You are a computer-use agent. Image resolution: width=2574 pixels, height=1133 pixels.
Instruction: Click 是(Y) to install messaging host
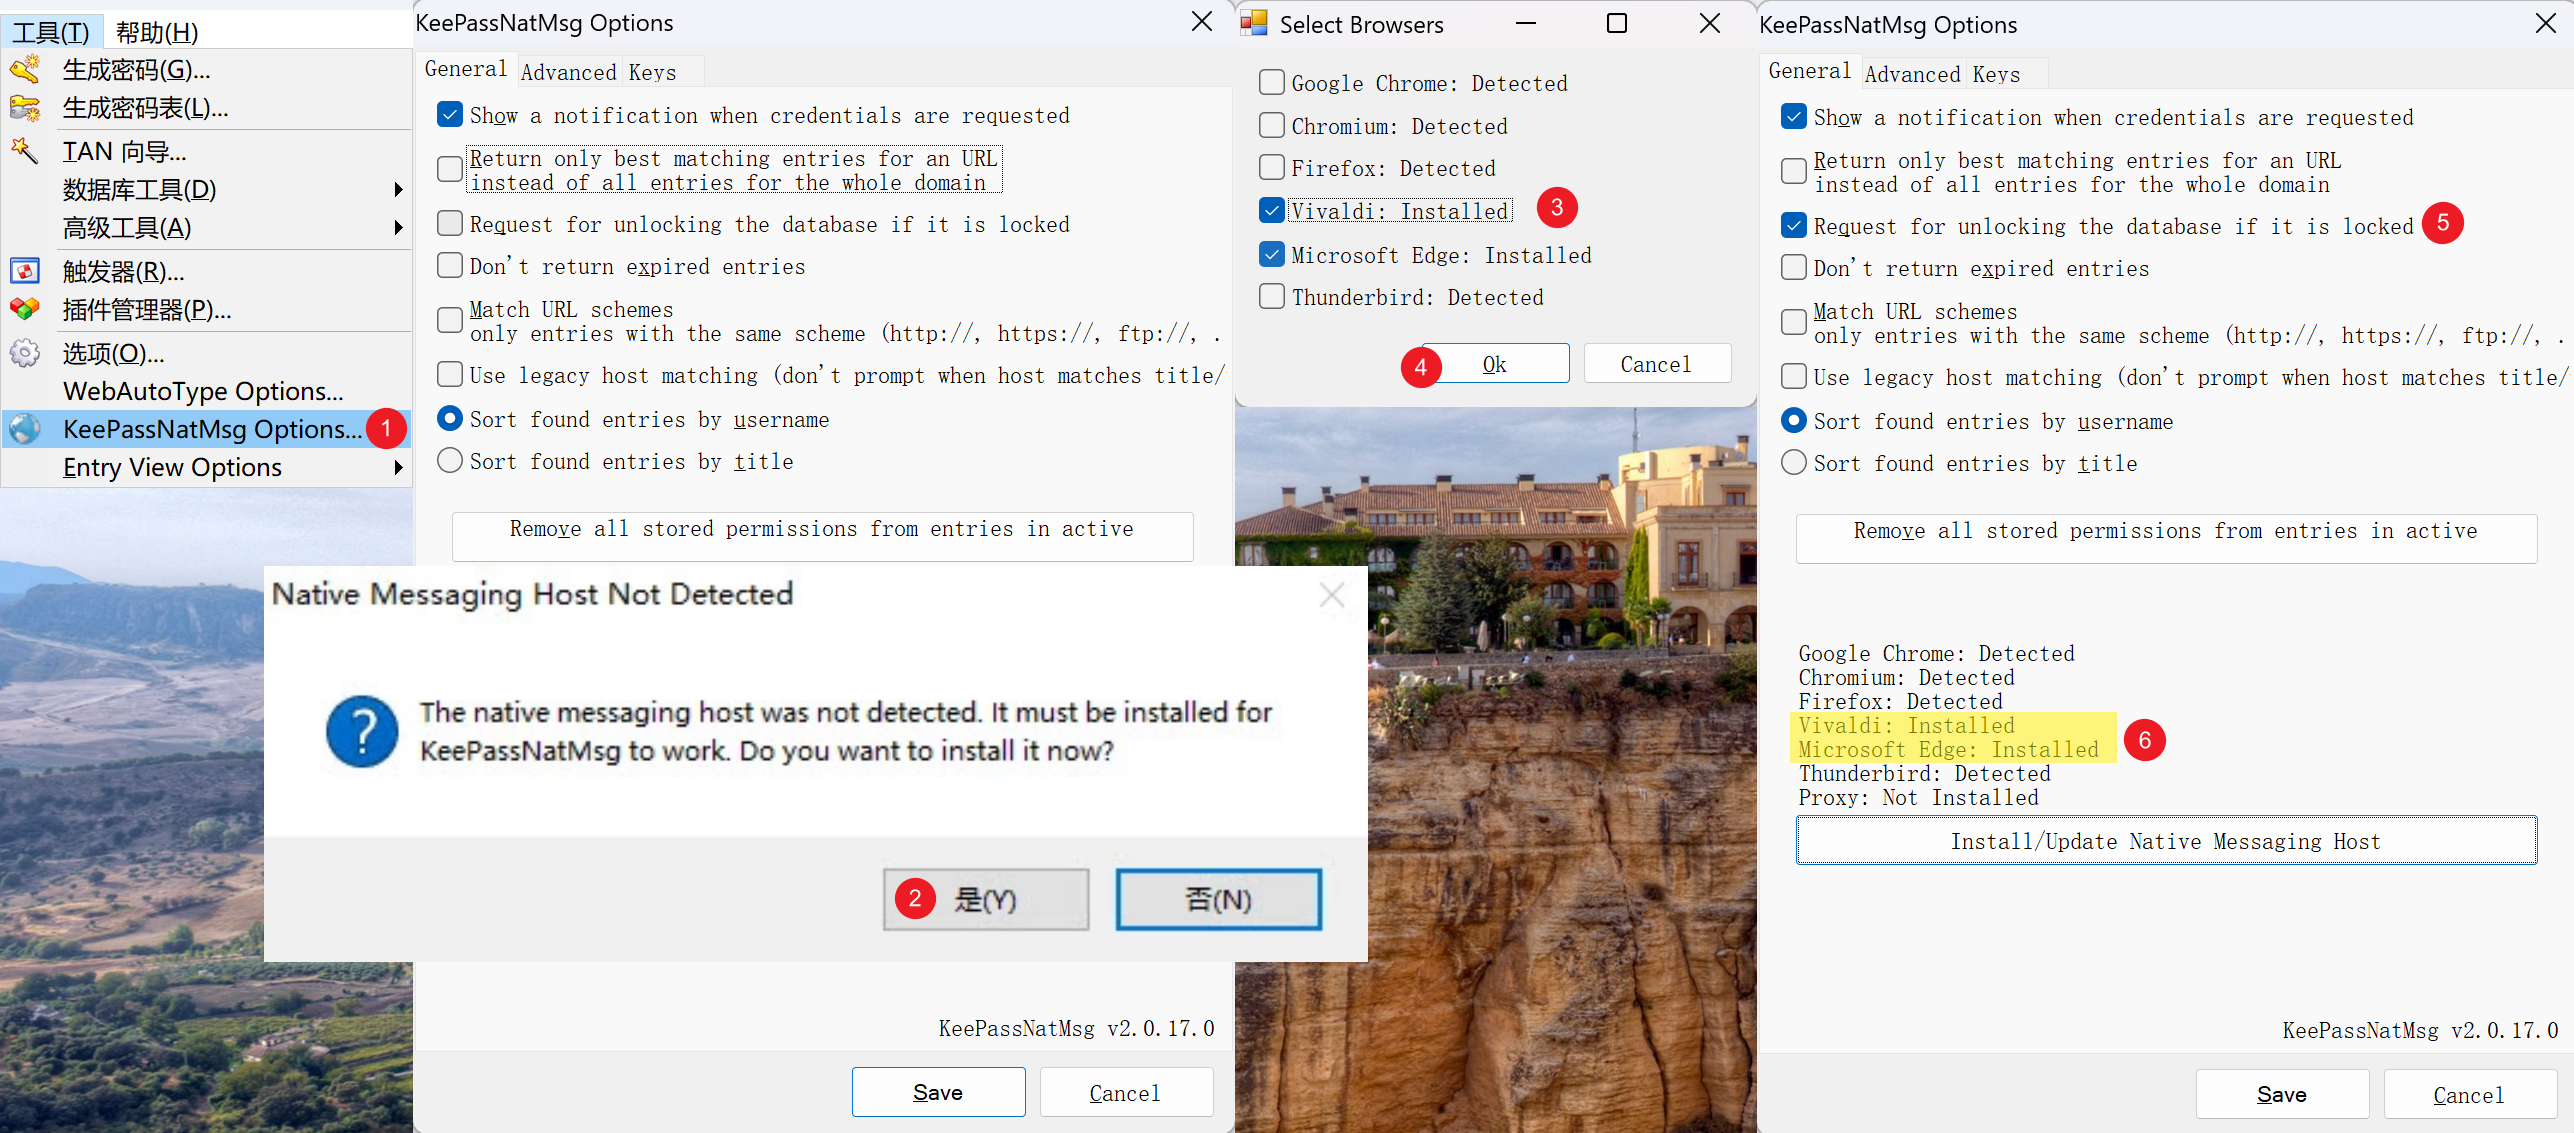[985, 899]
